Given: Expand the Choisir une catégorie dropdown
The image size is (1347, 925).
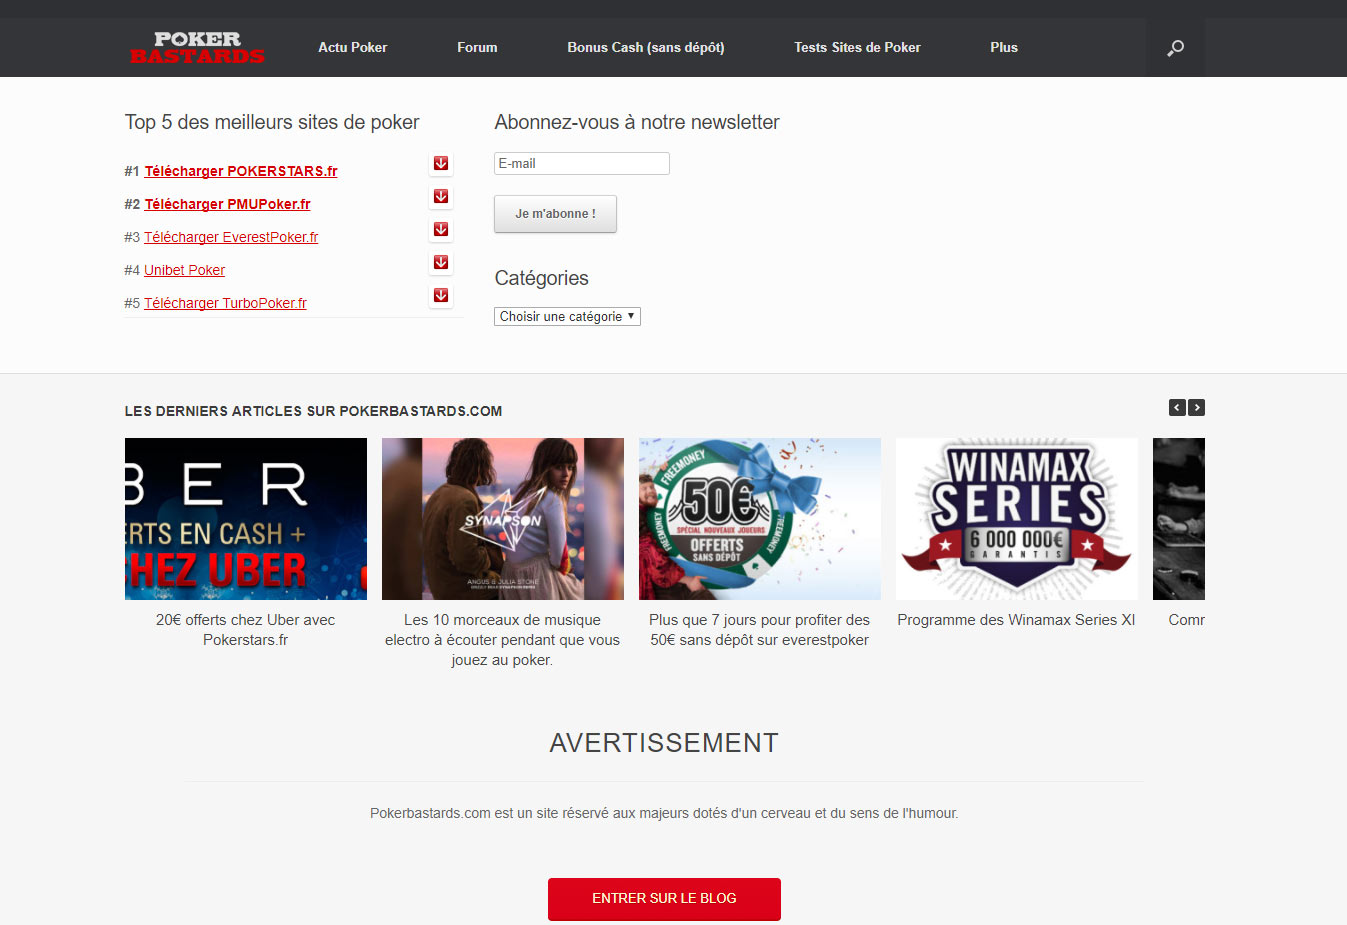Looking at the screenshot, I should point(567,316).
